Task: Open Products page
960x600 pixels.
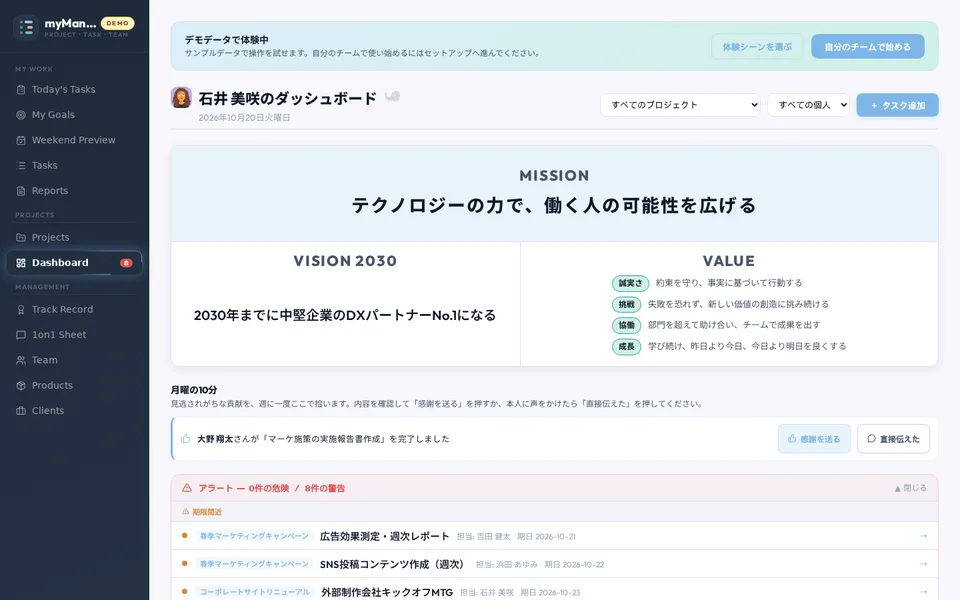Action: coord(74,386)
